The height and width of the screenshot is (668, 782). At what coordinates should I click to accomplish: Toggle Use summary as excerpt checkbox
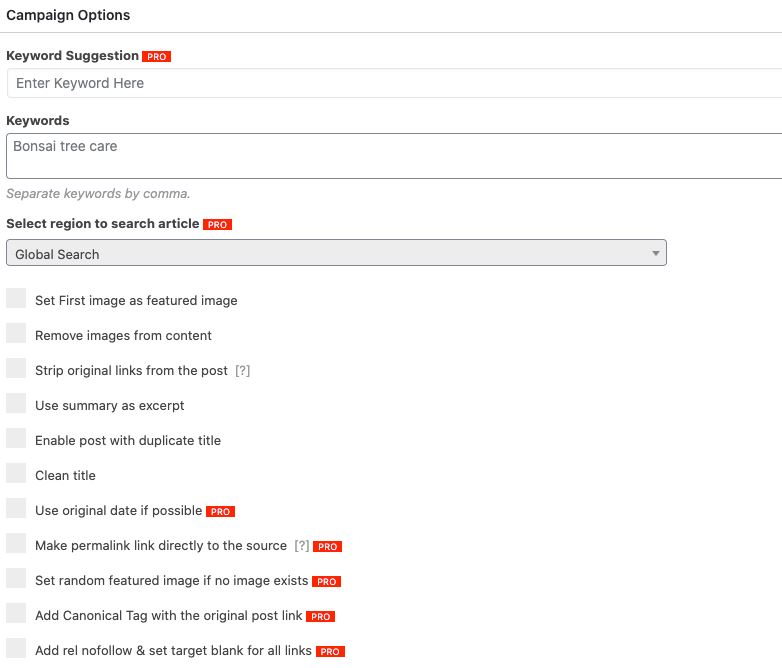click(x=16, y=403)
